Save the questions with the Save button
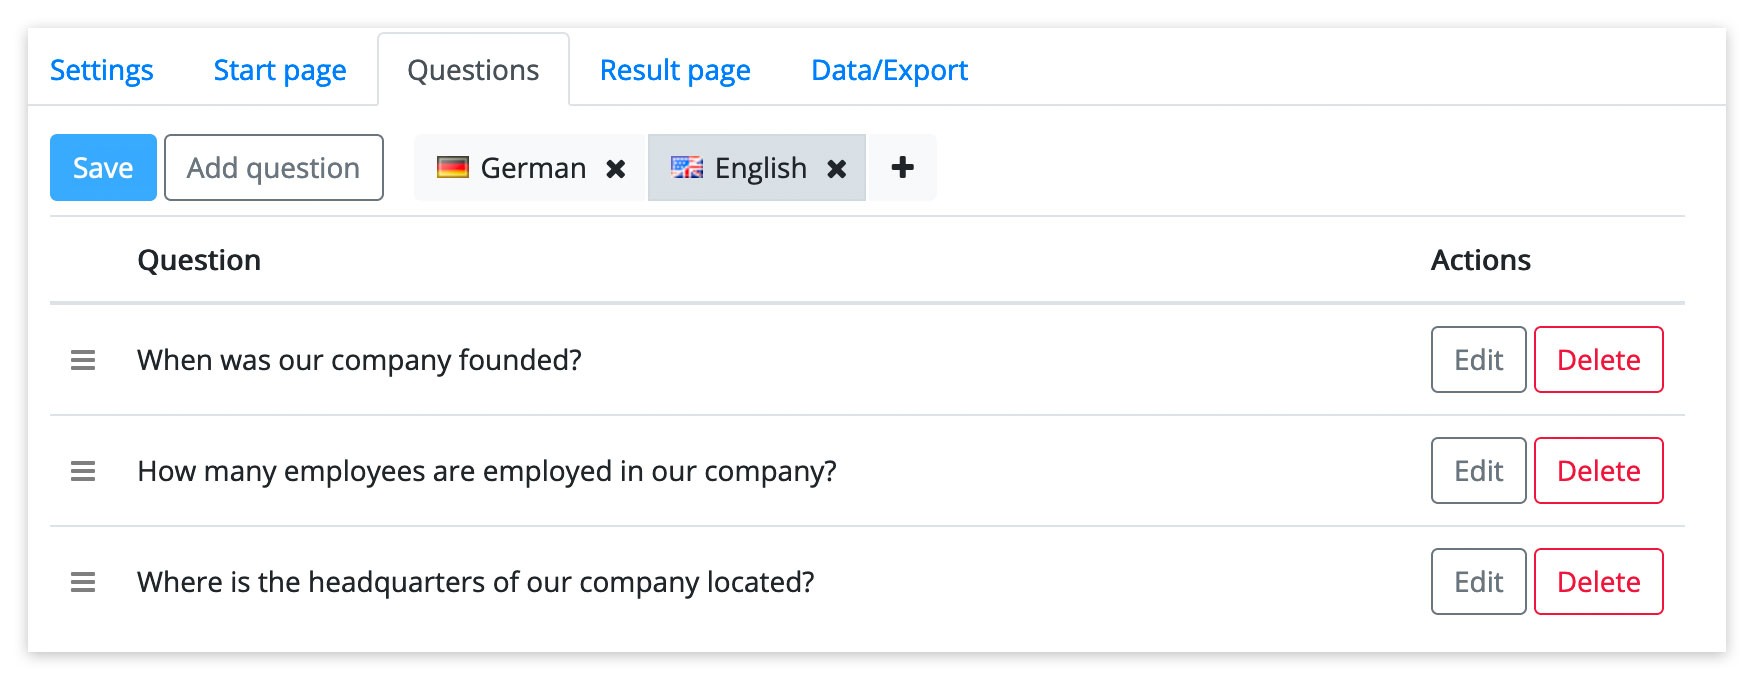The height and width of the screenshot is (681, 1755). tap(103, 168)
